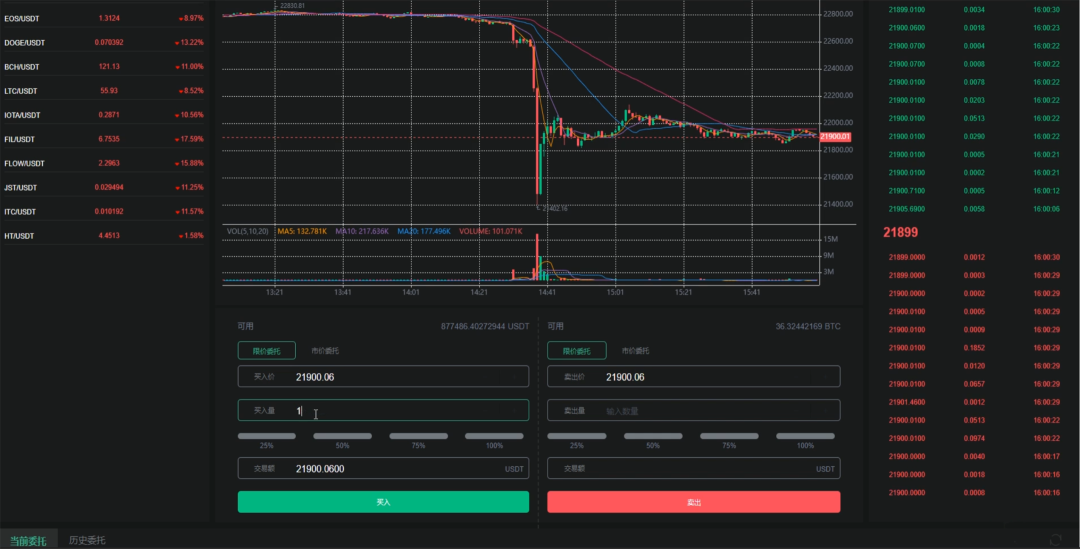
Task: Click the 21905.6900 sell order price
Action: [906, 209]
